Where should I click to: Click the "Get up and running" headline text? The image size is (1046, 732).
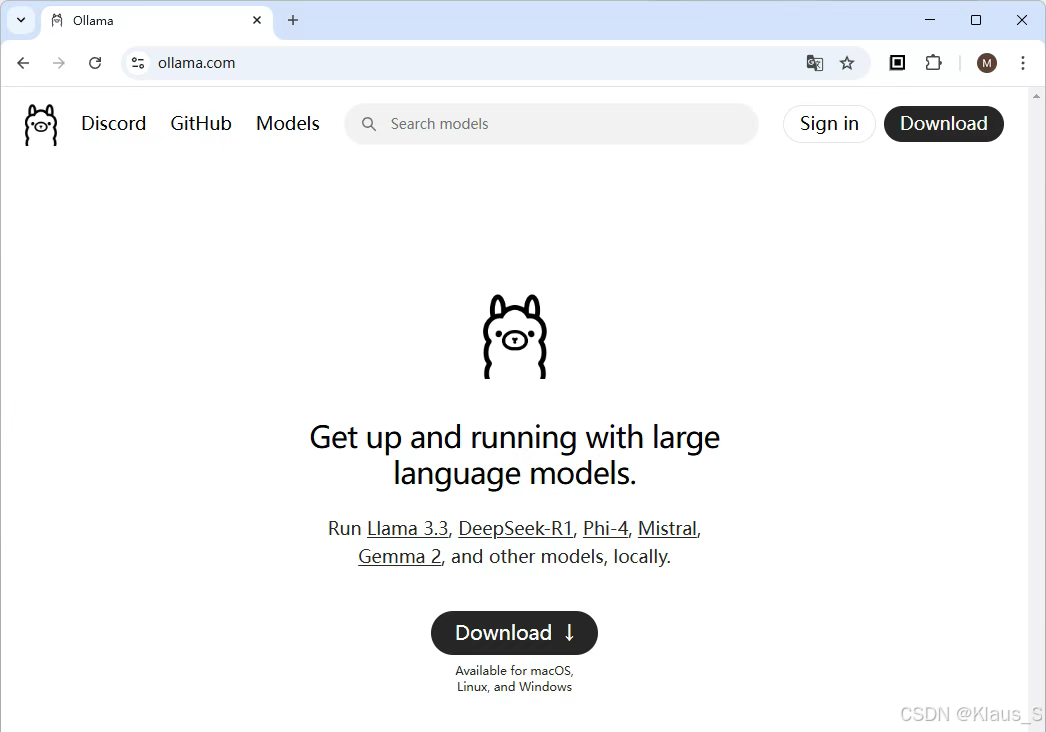click(514, 456)
